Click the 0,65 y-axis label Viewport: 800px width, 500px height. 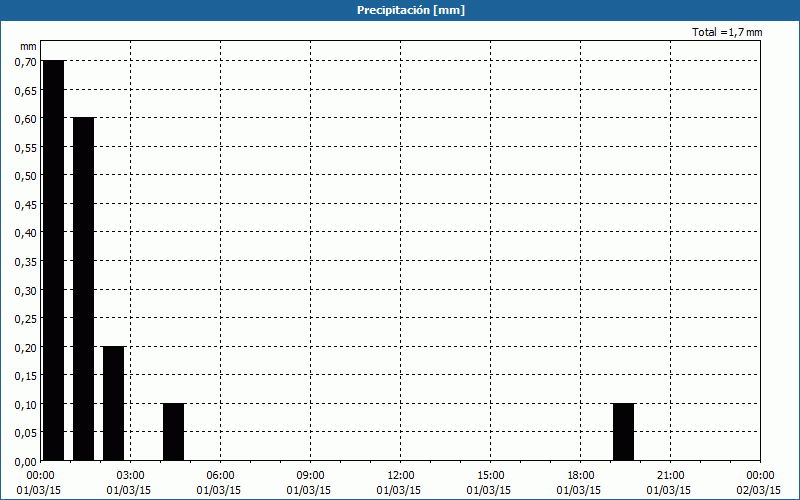pyautogui.click(x=26, y=91)
